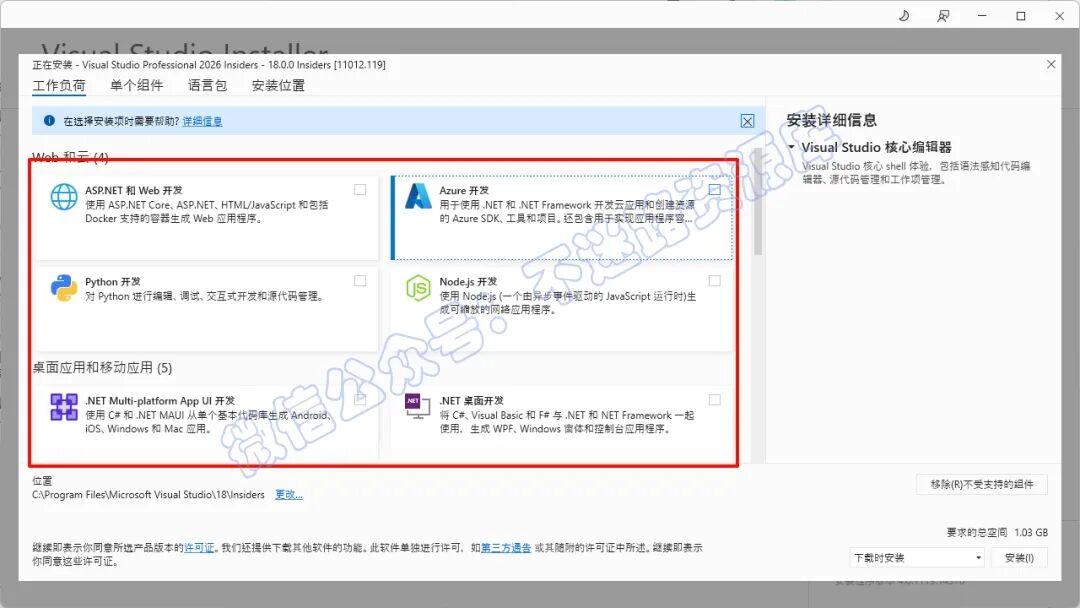Click the 更改... location link
The height and width of the screenshot is (608, 1080).
coord(289,494)
